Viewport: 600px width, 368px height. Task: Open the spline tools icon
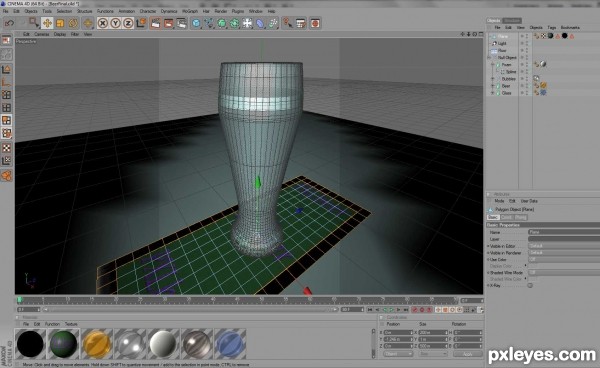209,23
